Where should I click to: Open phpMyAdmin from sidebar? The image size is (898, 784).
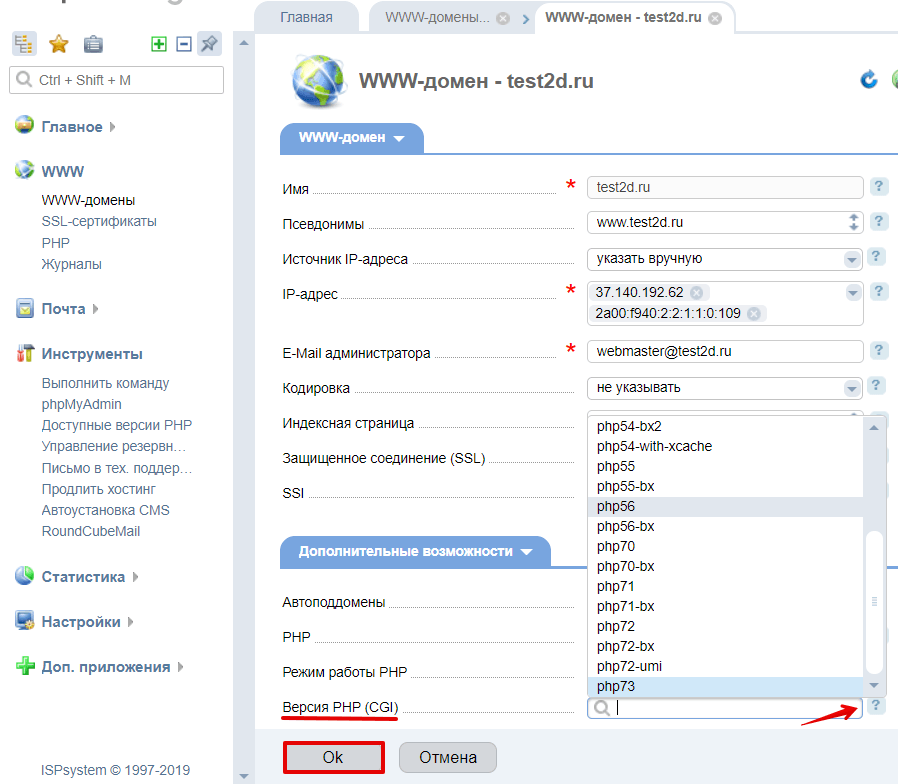81,404
